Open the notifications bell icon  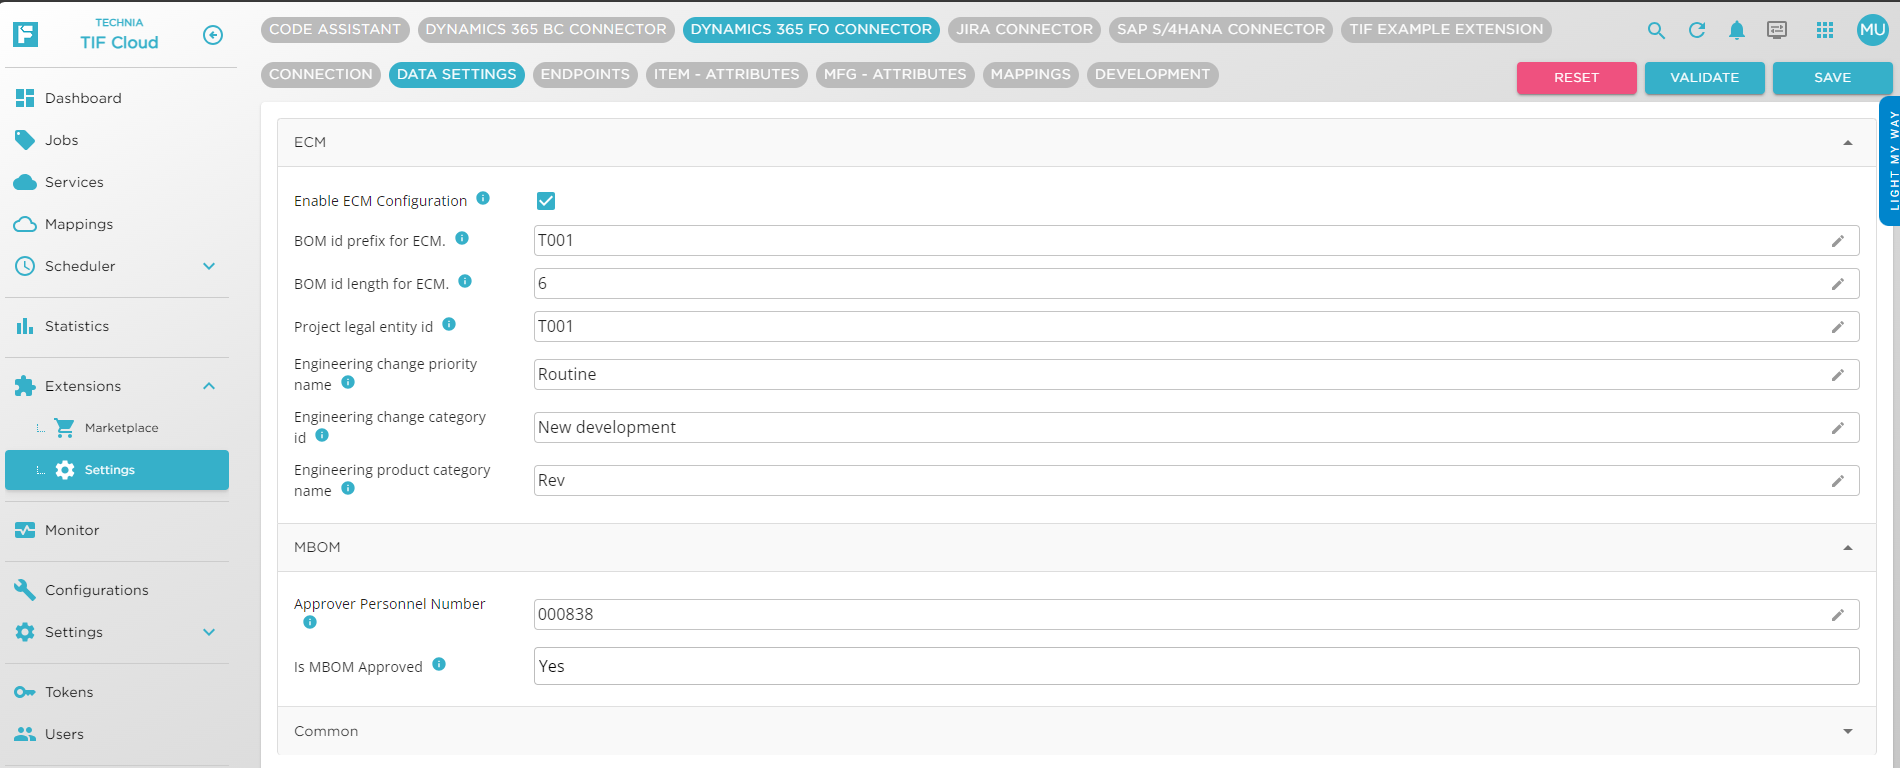coord(1737,30)
